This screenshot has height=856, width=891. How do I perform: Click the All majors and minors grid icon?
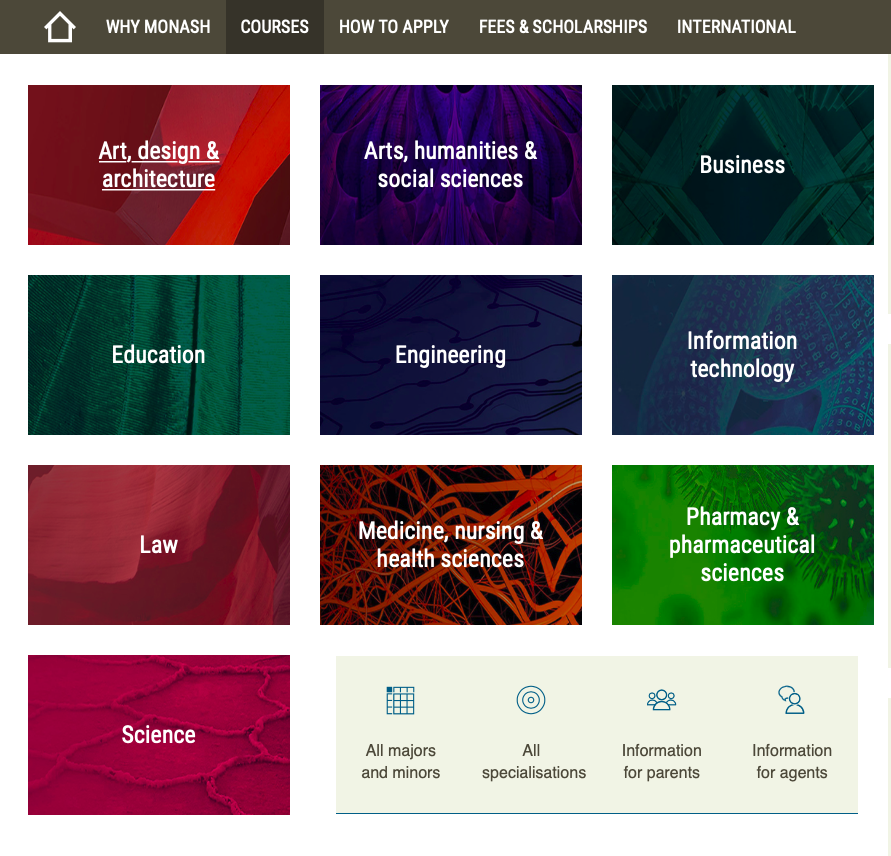[x=400, y=700]
